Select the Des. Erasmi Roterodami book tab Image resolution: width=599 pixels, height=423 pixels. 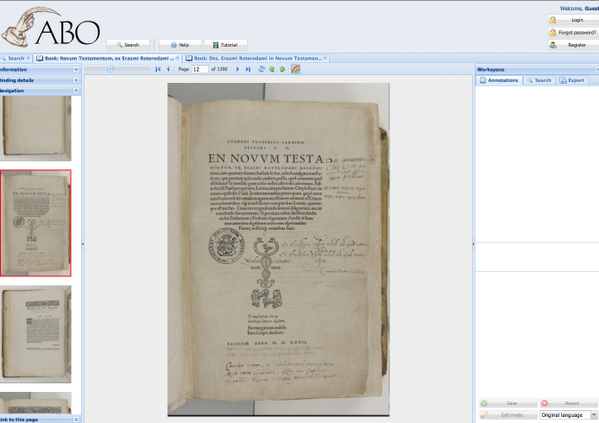coord(257,58)
